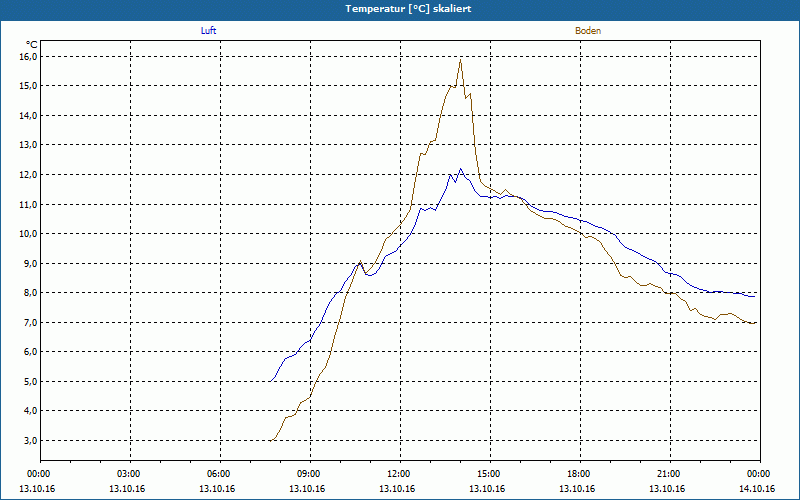The height and width of the screenshot is (500, 800).
Task: Click the 11,0 y-axis label
Action: coord(29,204)
